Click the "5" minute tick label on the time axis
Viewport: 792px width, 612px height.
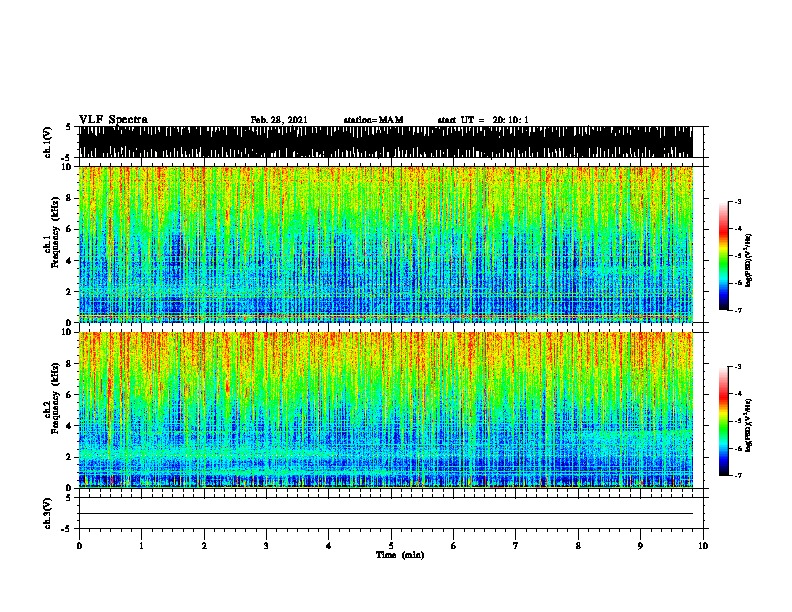pos(391,546)
